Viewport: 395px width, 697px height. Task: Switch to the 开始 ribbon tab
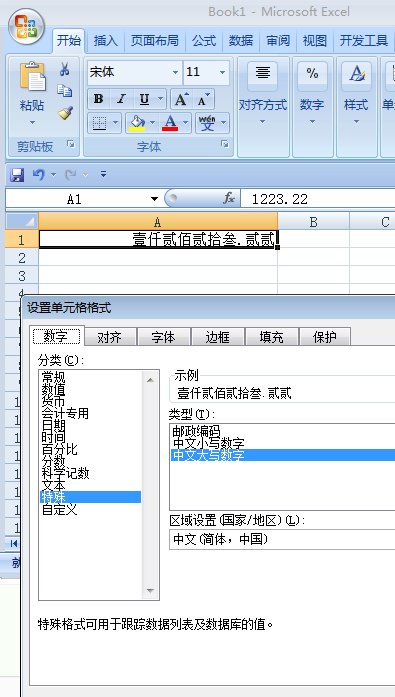69,41
